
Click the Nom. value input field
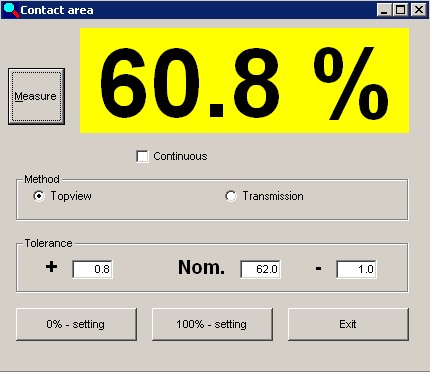click(x=260, y=269)
